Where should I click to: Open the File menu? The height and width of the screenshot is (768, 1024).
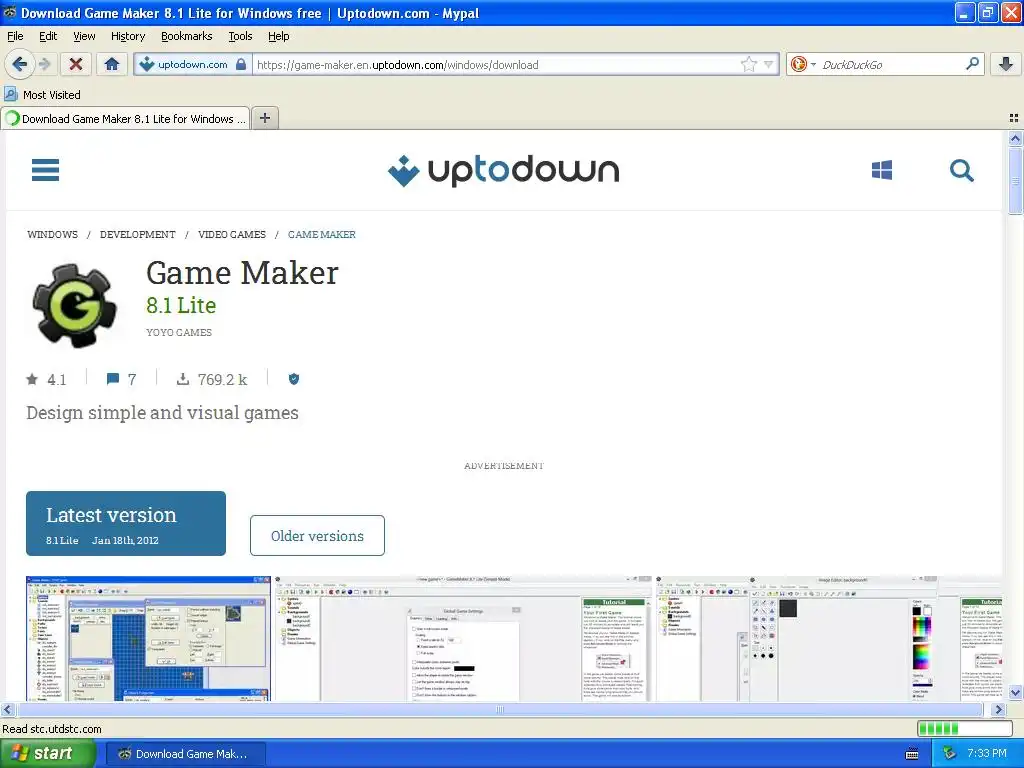(x=15, y=36)
